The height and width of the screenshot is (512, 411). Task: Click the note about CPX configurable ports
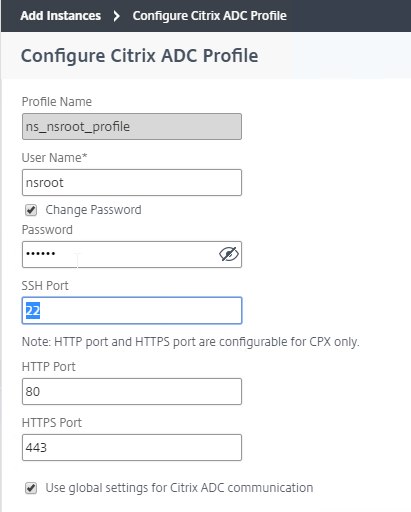[x=191, y=342]
